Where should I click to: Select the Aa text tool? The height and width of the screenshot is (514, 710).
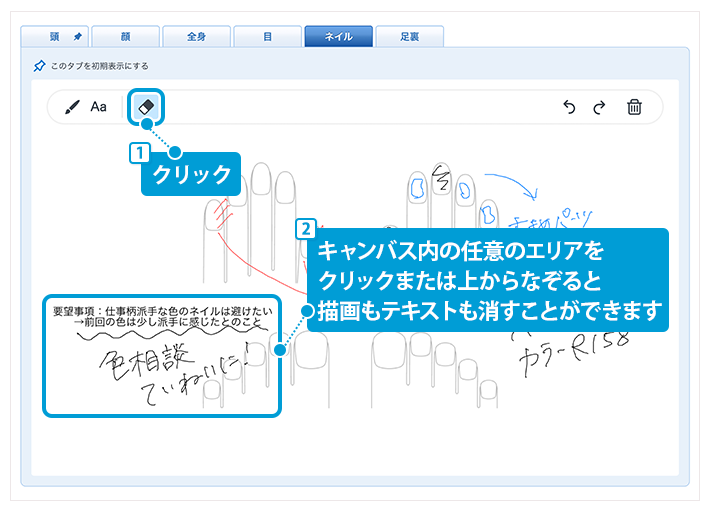click(x=99, y=107)
